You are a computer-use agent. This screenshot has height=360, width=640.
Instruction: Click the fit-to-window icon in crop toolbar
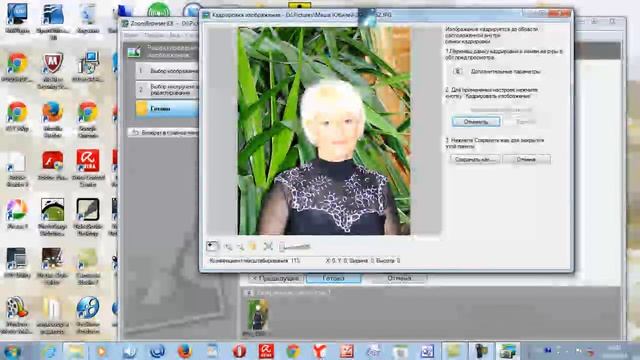tap(268, 246)
